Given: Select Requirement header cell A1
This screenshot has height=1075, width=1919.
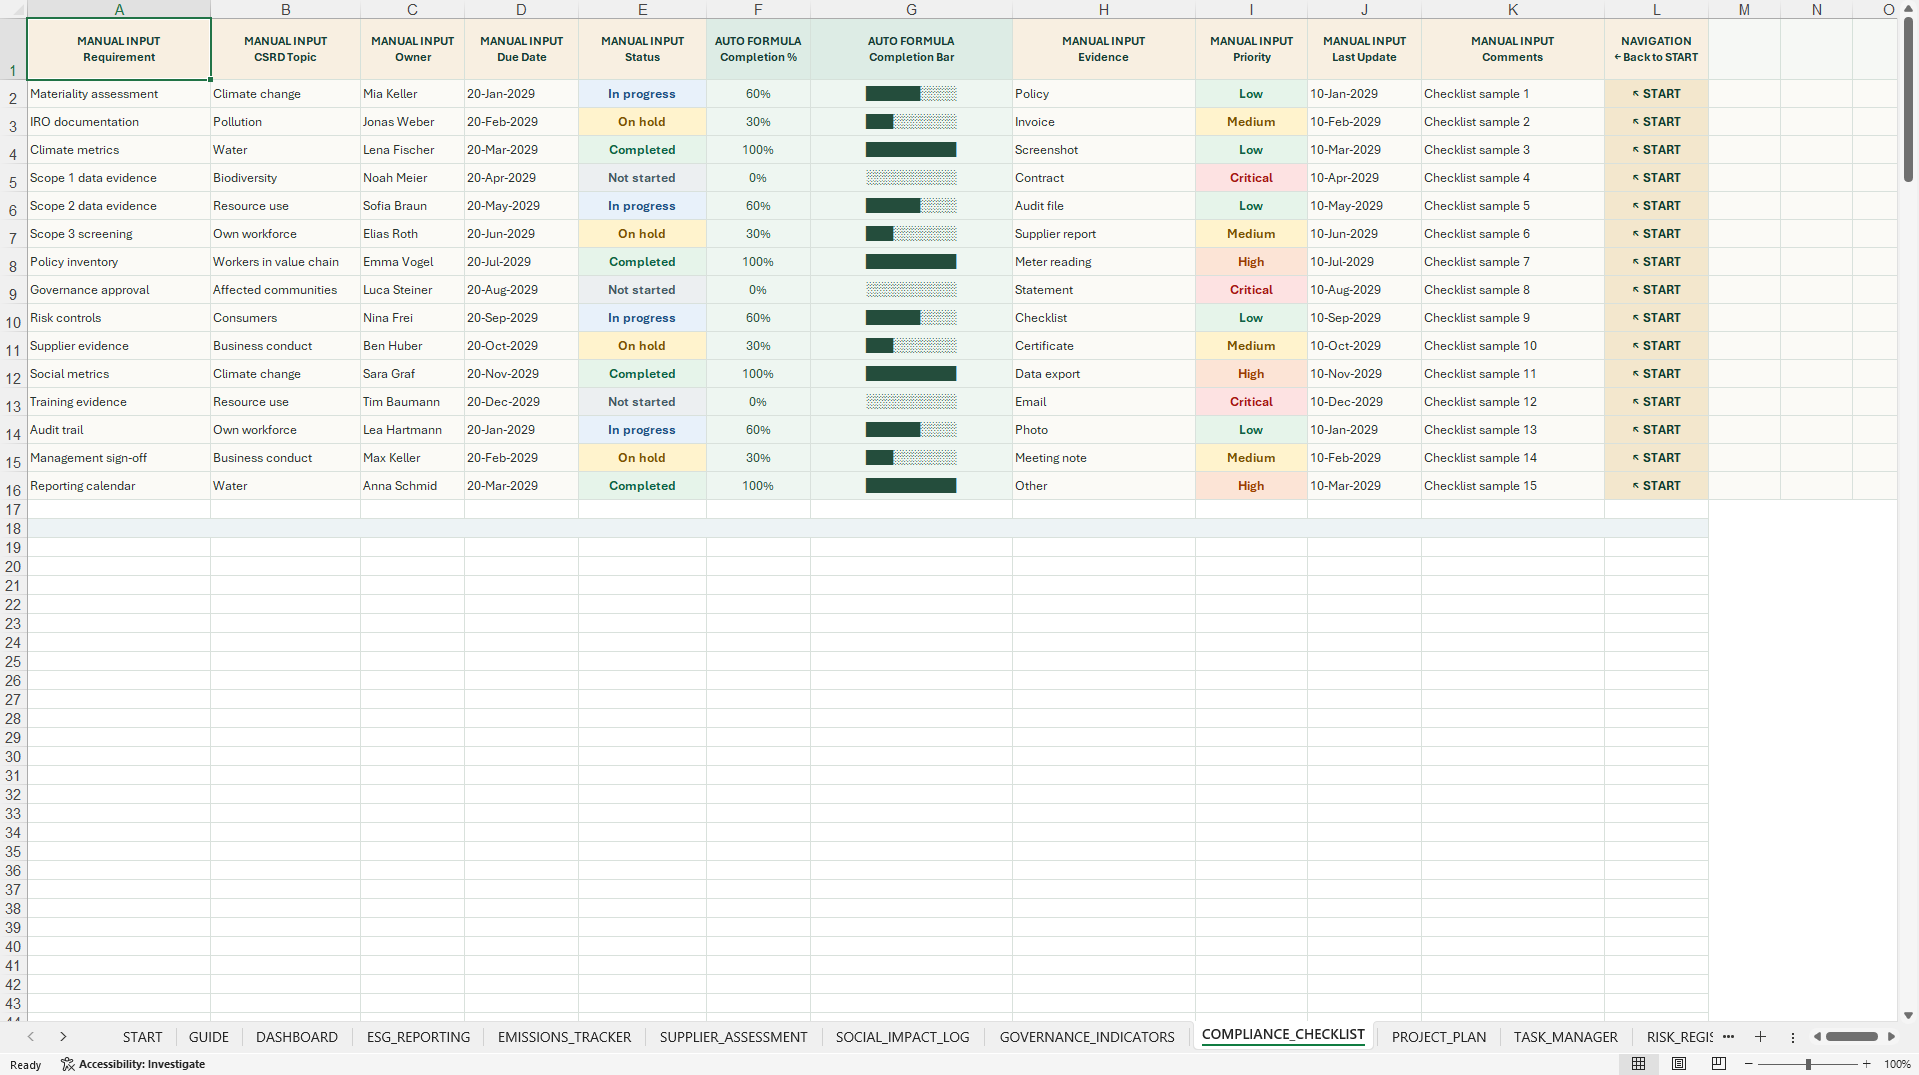Looking at the screenshot, I should pyautogui.click(x=118, y=49).
